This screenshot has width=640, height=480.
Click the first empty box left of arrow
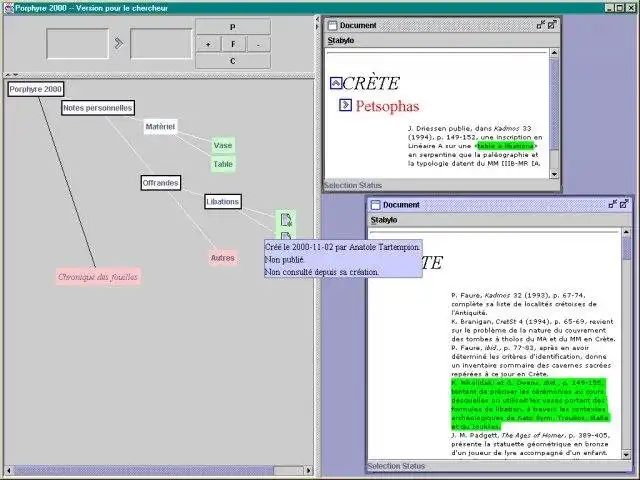coord(78,43)
